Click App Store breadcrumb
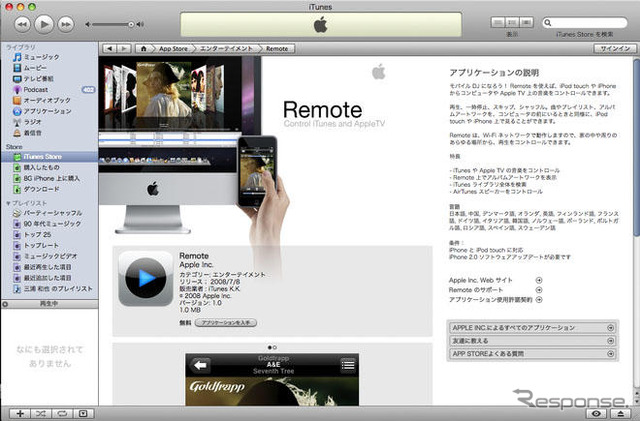640x421 pixels. click(173, 49)
